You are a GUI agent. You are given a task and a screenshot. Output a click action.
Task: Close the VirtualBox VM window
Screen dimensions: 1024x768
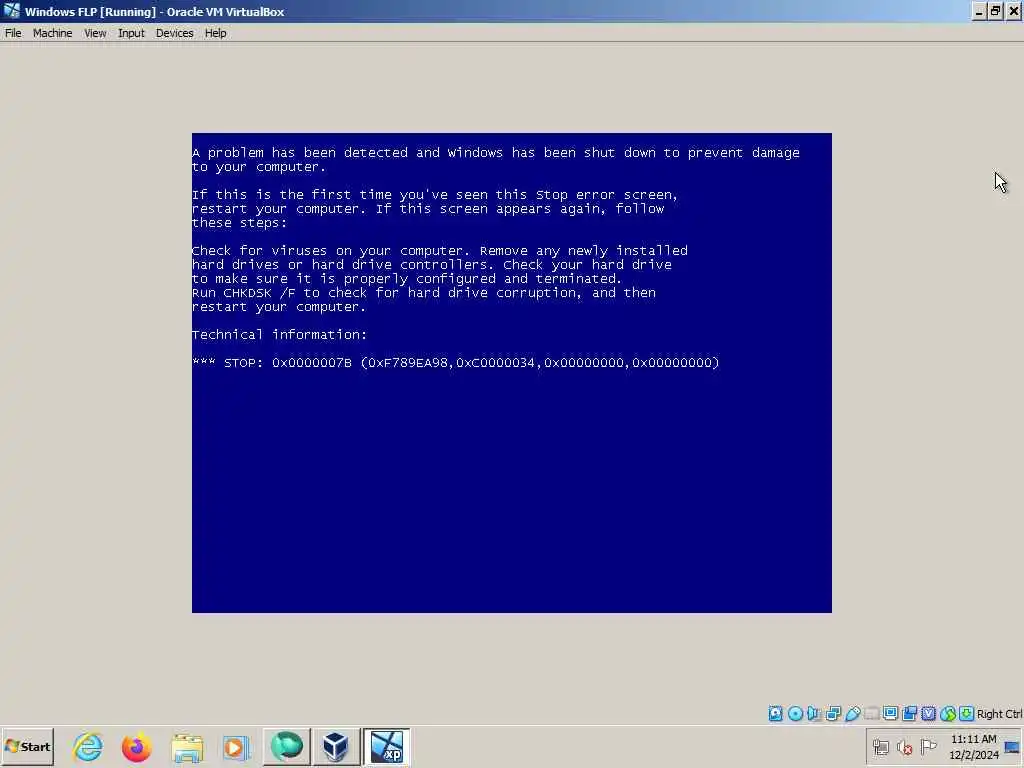tap(1014, 11)
